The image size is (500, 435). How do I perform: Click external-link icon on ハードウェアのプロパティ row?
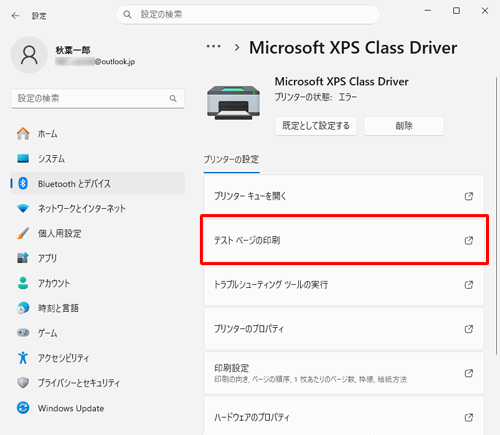click(x=469, y=417)
